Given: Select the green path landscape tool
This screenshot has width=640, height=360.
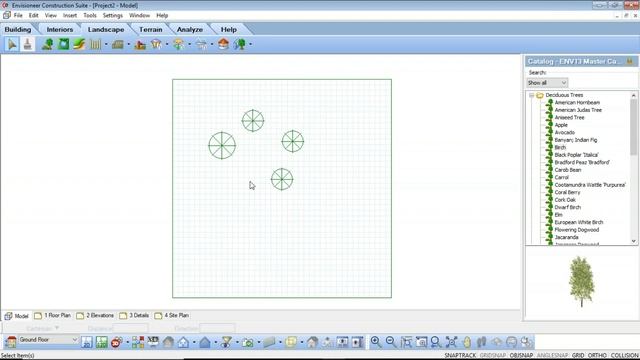Looking at the screenshot, I should tap(79, 44).
